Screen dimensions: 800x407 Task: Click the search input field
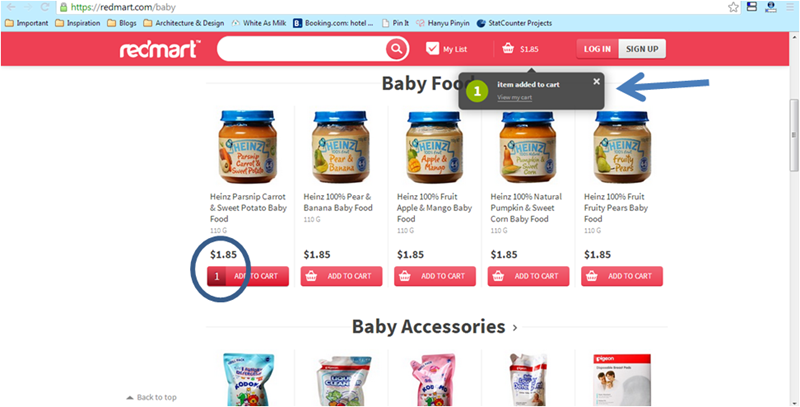[x=302, y=49]
